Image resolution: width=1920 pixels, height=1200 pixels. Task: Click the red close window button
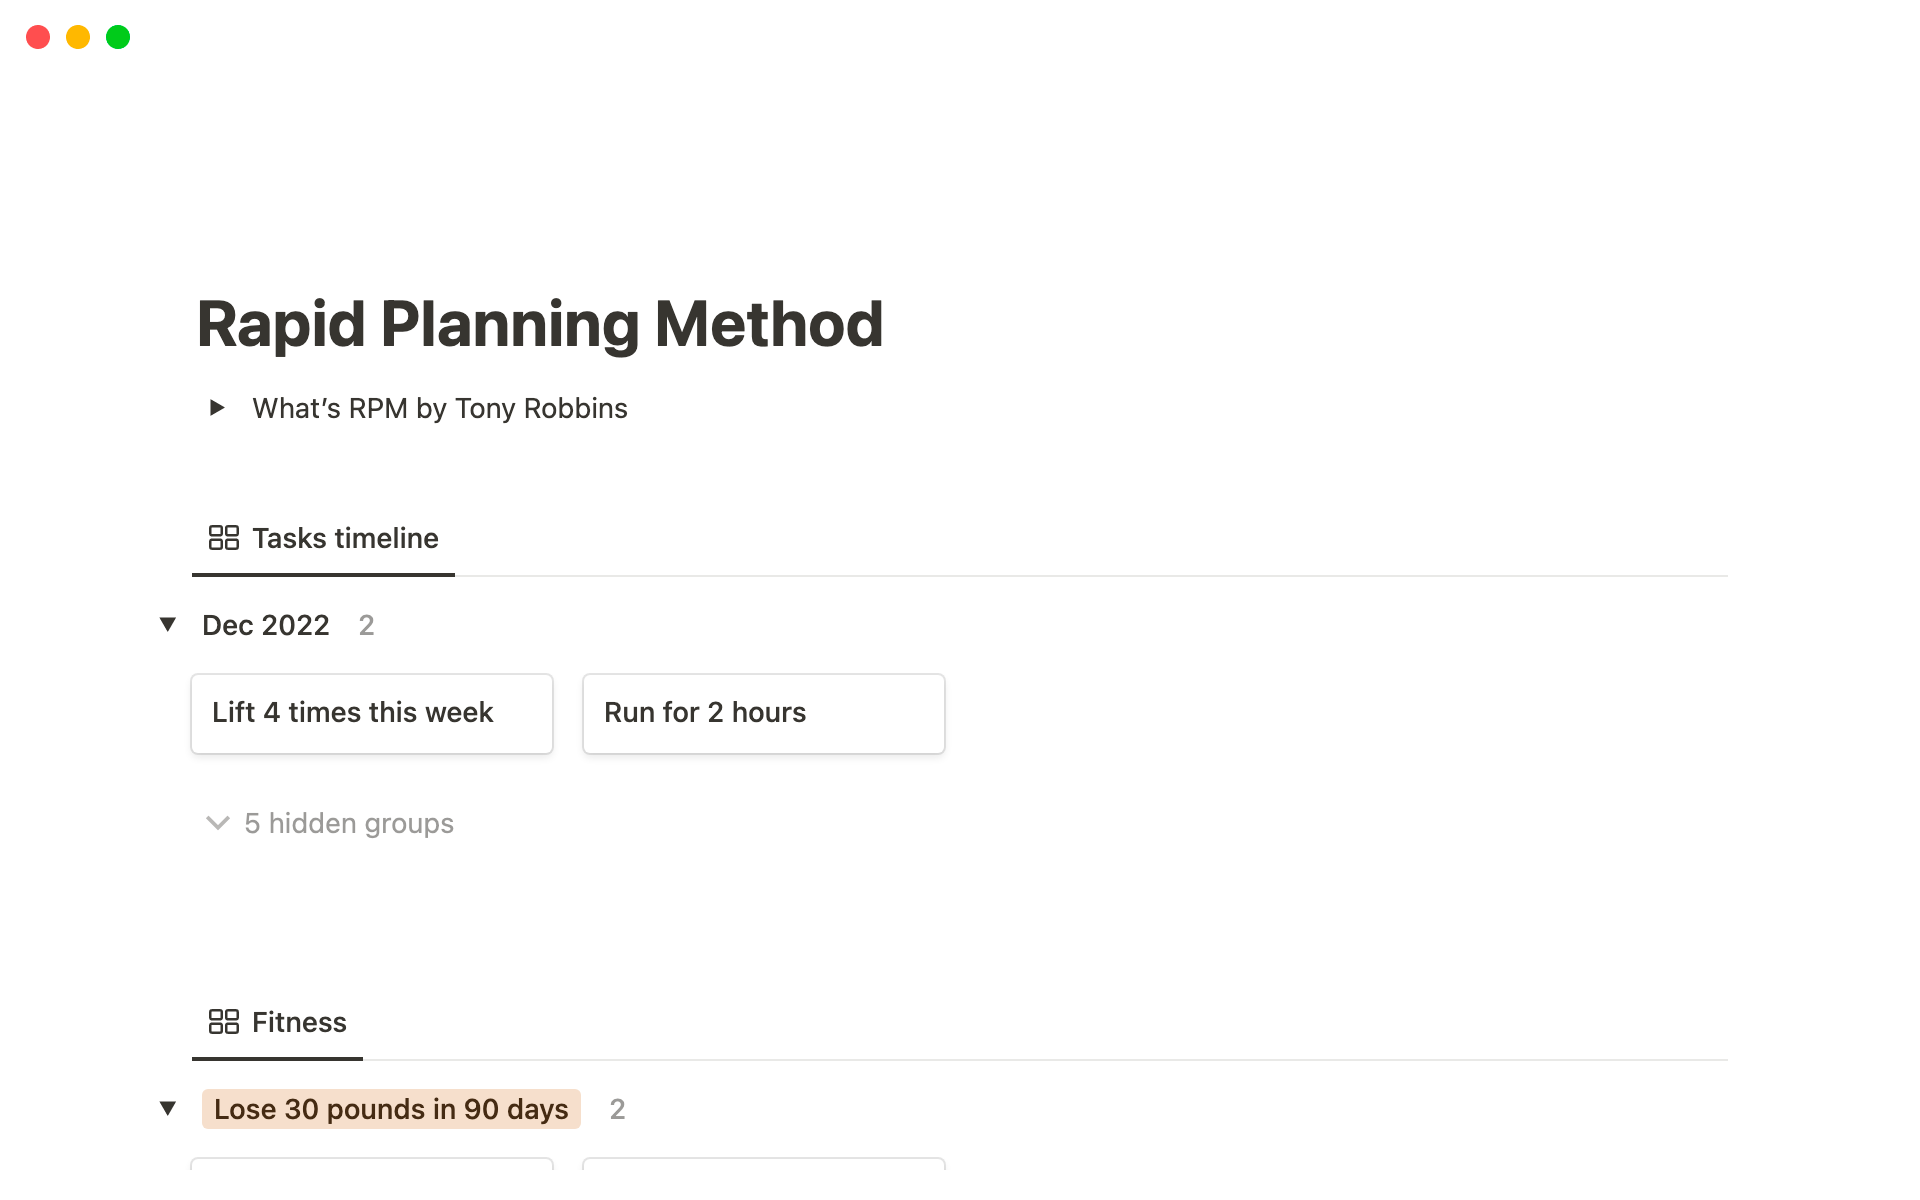pyautogui.click(x=38, y=37)
